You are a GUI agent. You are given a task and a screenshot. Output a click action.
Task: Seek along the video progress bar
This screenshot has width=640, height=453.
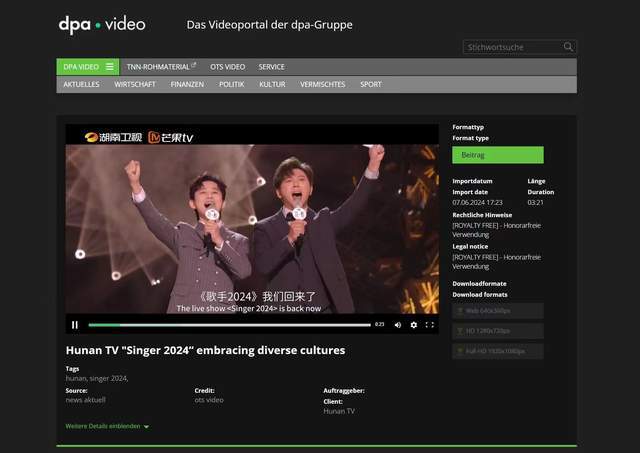coord(229,325)
